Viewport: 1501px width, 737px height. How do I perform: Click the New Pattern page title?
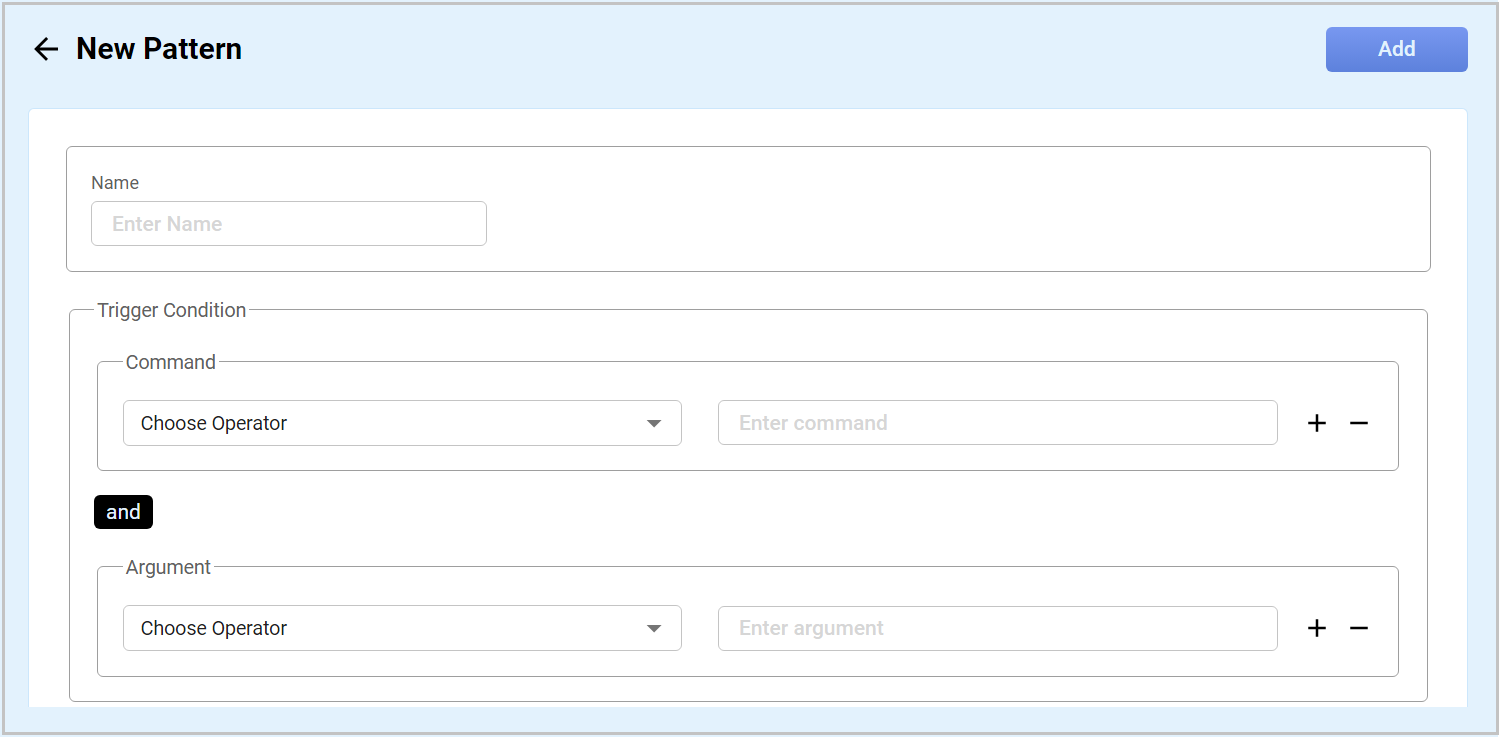point(159,49)
